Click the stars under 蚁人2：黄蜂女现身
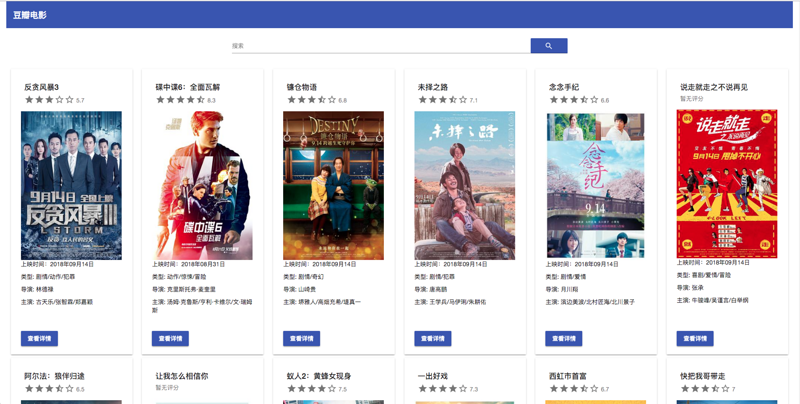The width and height of the screenshot is (800, 404). tap(312, 389)
